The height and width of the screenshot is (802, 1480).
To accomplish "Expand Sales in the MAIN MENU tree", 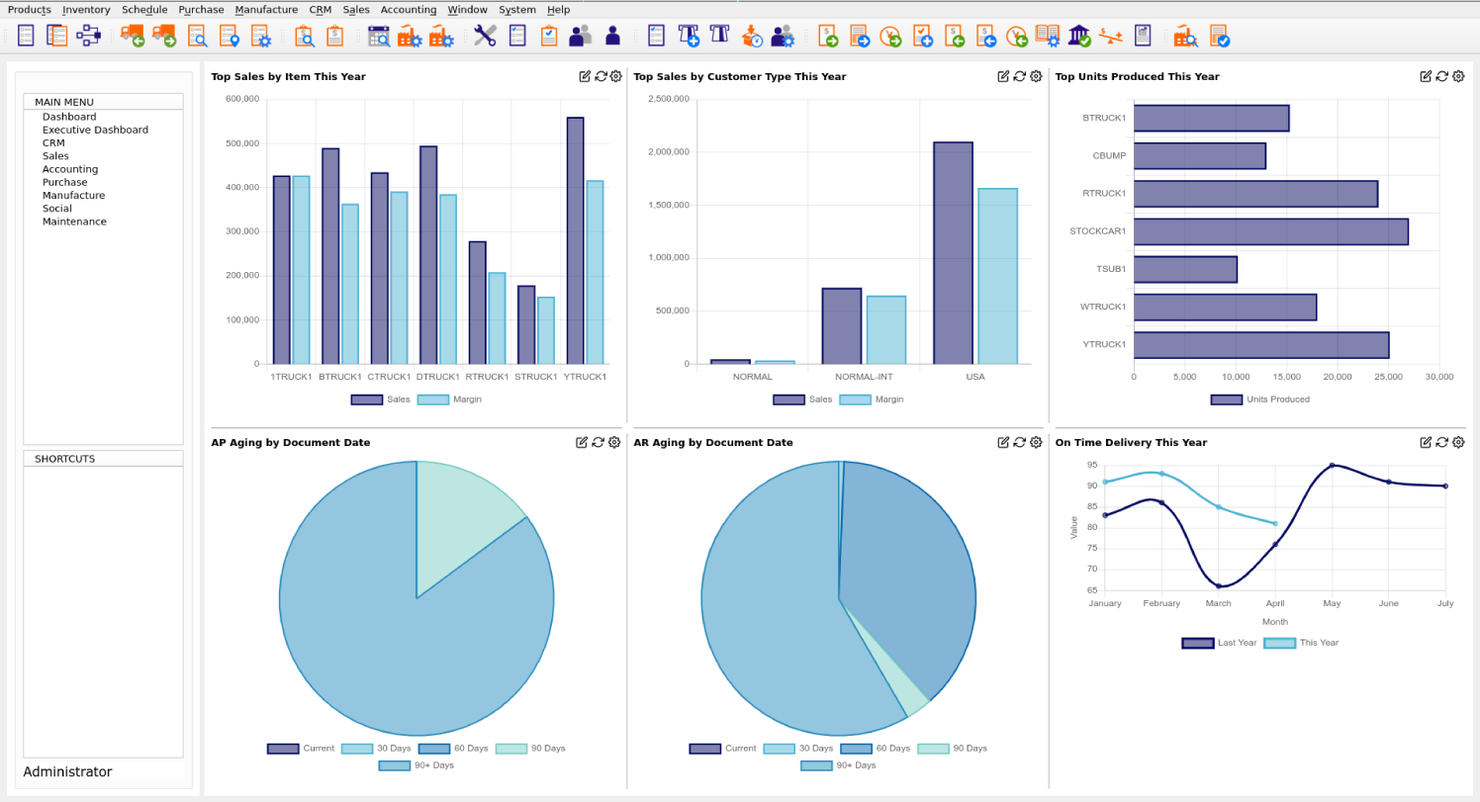I will click(x=54, y=155).
